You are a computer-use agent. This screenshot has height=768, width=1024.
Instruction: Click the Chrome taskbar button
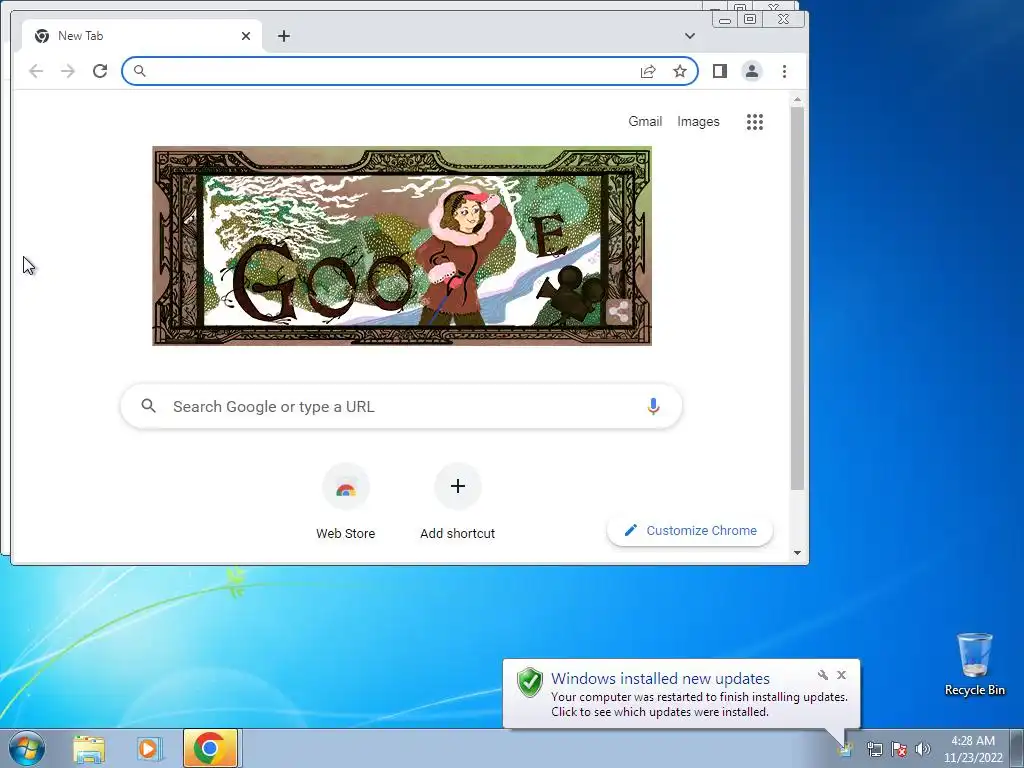(x=210, y=748)
